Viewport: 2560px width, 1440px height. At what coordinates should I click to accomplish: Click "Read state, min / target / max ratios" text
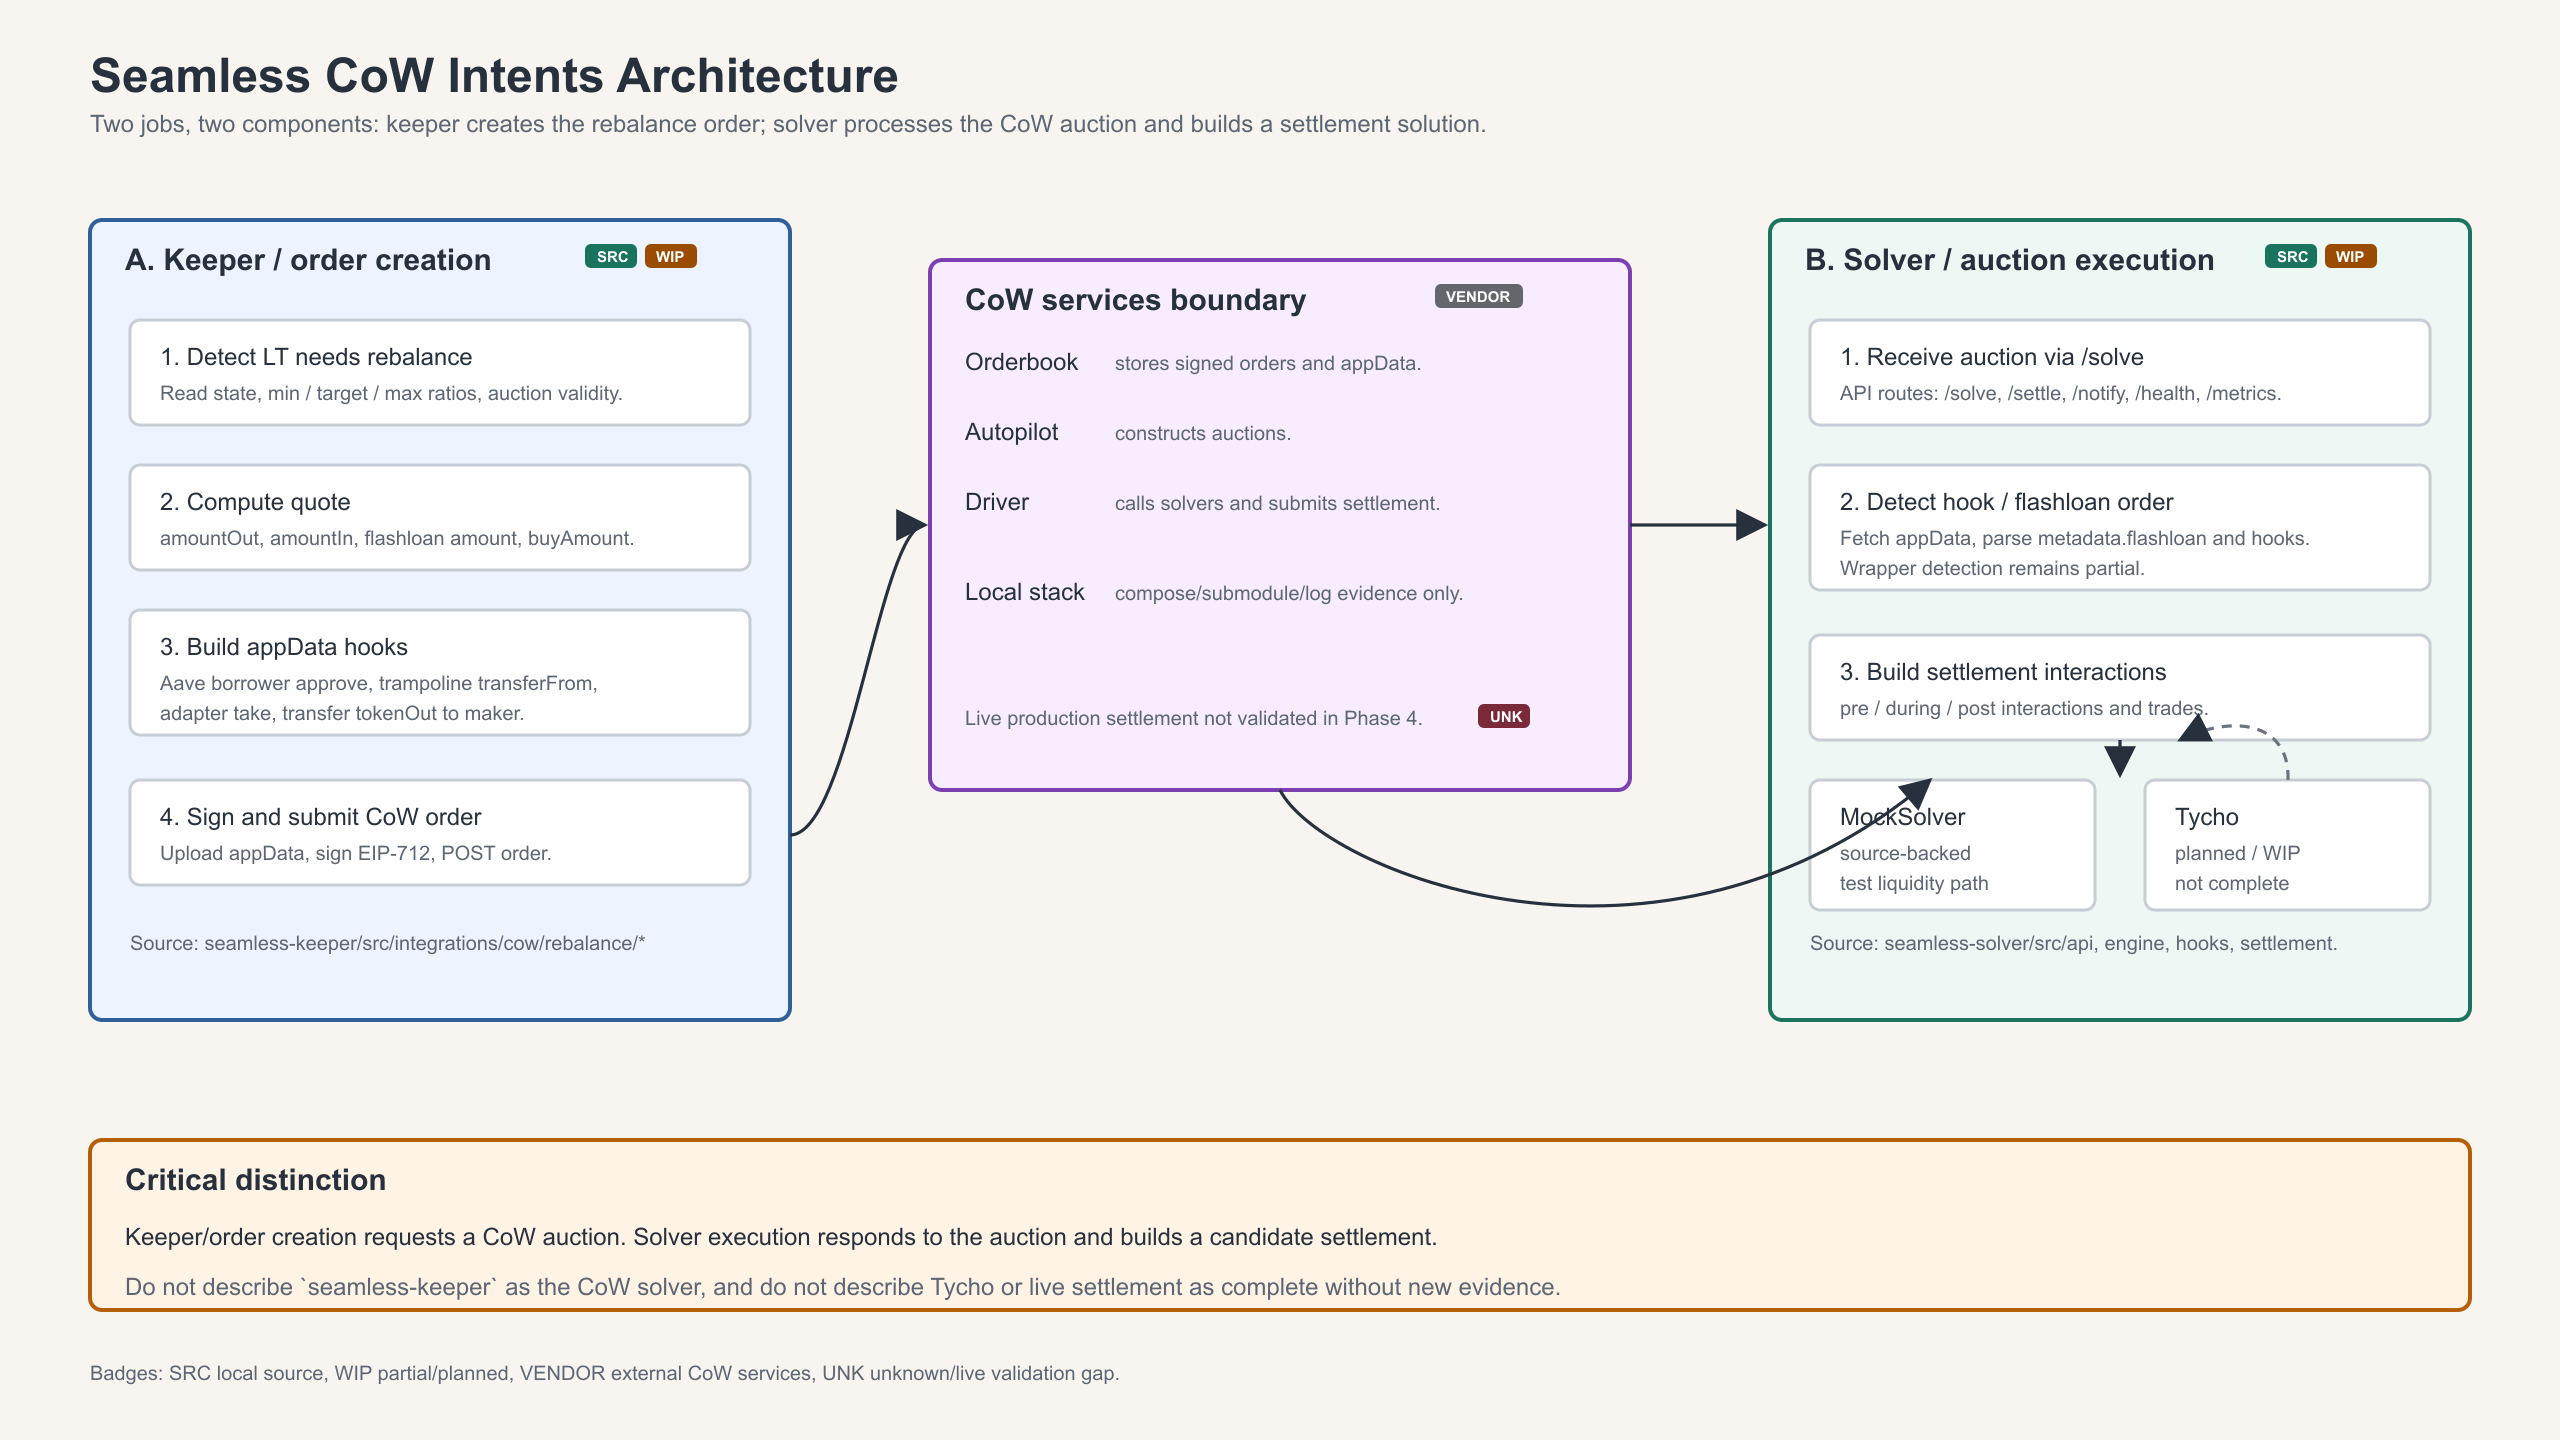[391, 393]
